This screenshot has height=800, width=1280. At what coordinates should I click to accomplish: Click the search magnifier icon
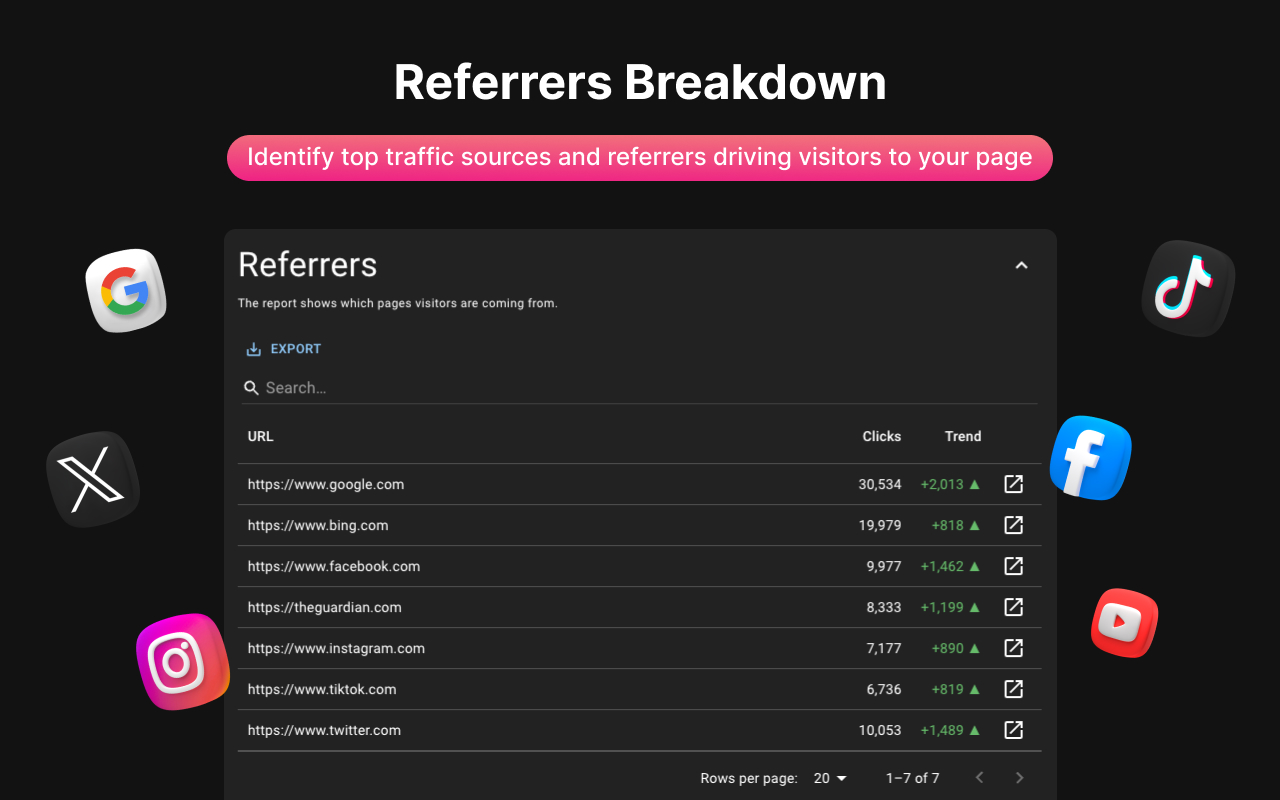tap(251, 387)
